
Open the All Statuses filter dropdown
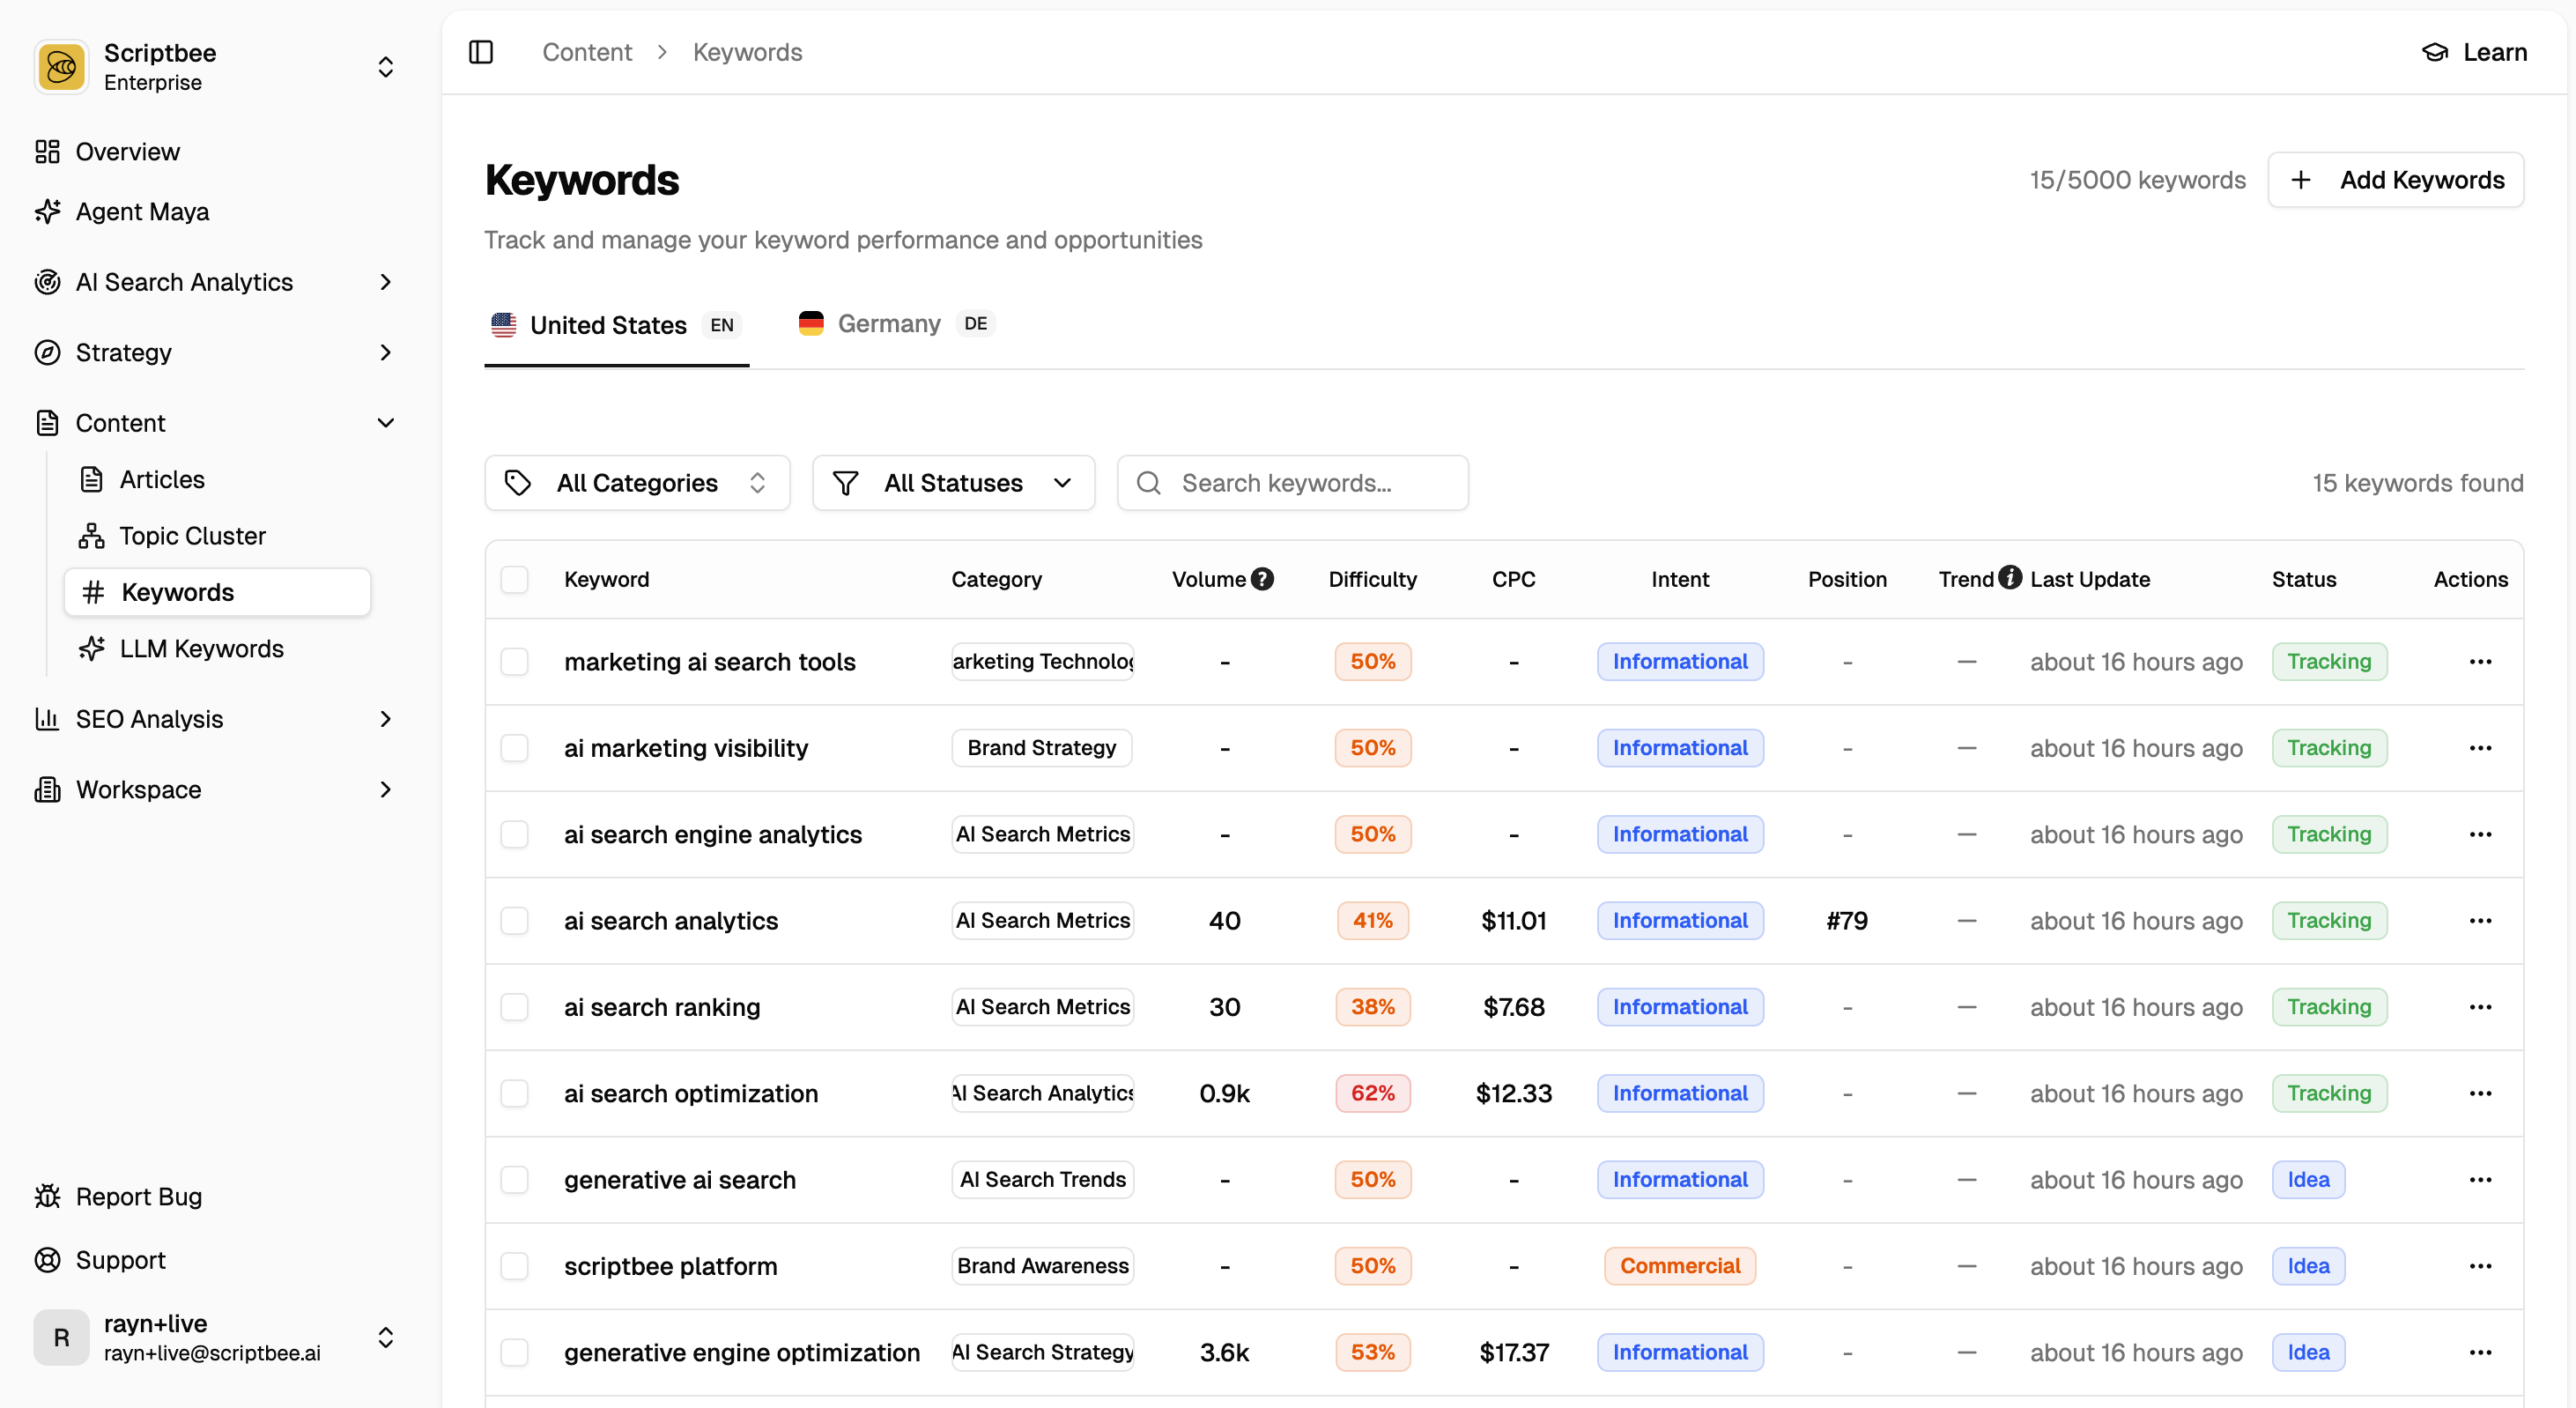click(x=953, y=483)
